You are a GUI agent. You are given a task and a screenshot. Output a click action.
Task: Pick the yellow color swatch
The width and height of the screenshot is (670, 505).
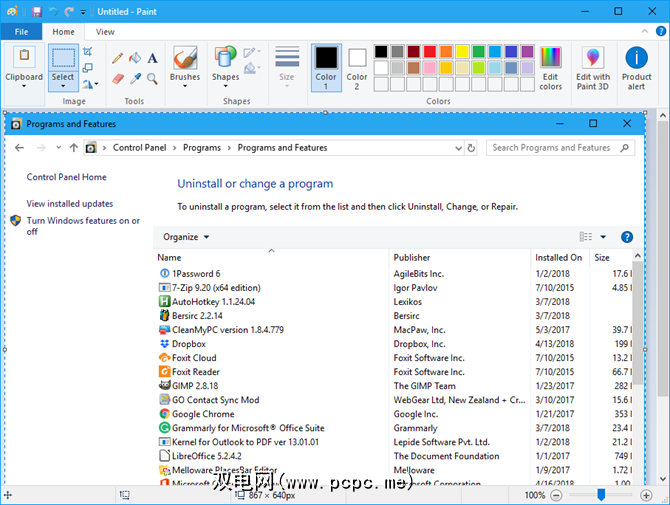click(462, 52)
